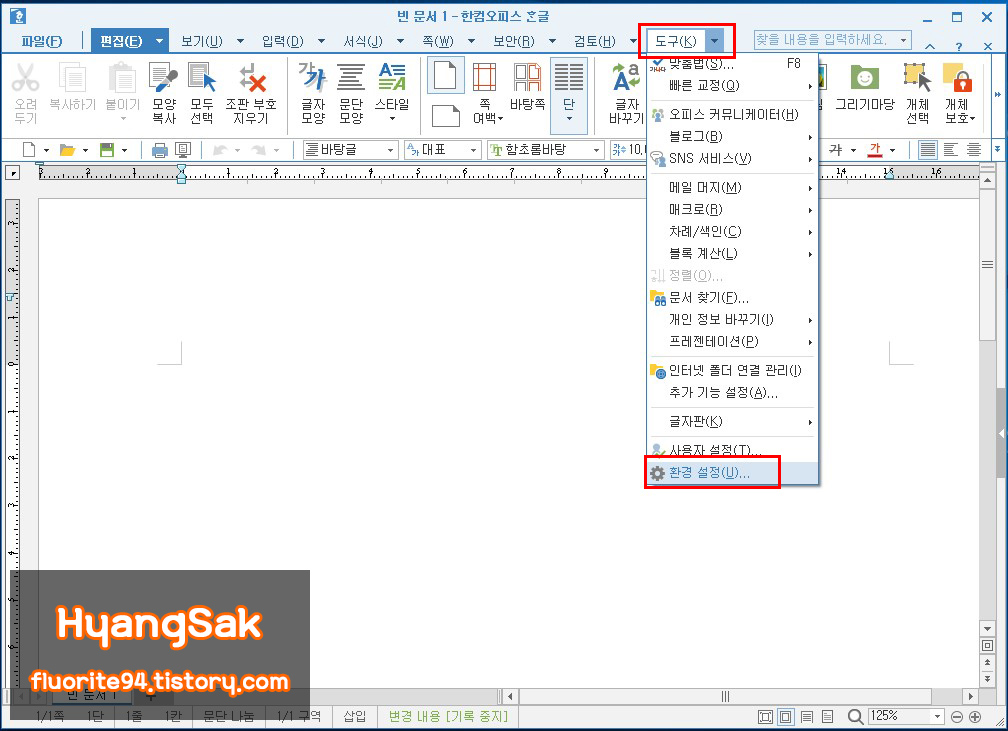
Task: Click the red font color 가 swatch
Action: pyautogui.click(x=875, y=150)
